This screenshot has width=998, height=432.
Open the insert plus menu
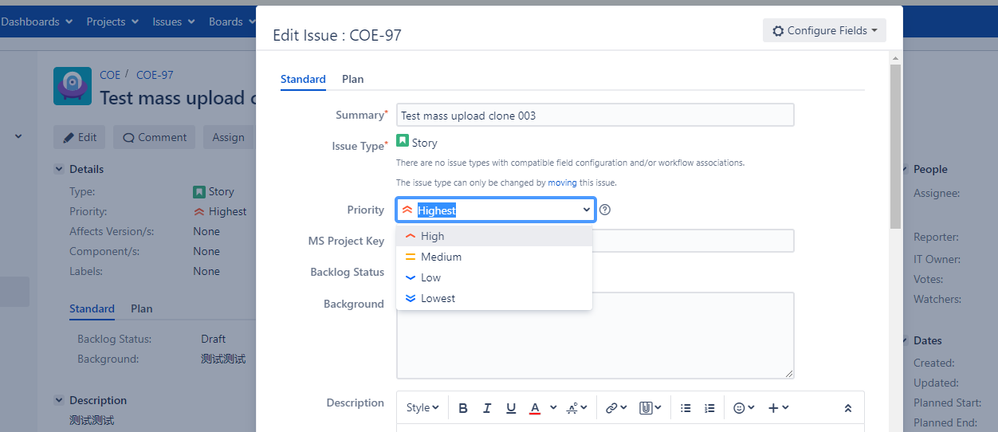(778, 408)
